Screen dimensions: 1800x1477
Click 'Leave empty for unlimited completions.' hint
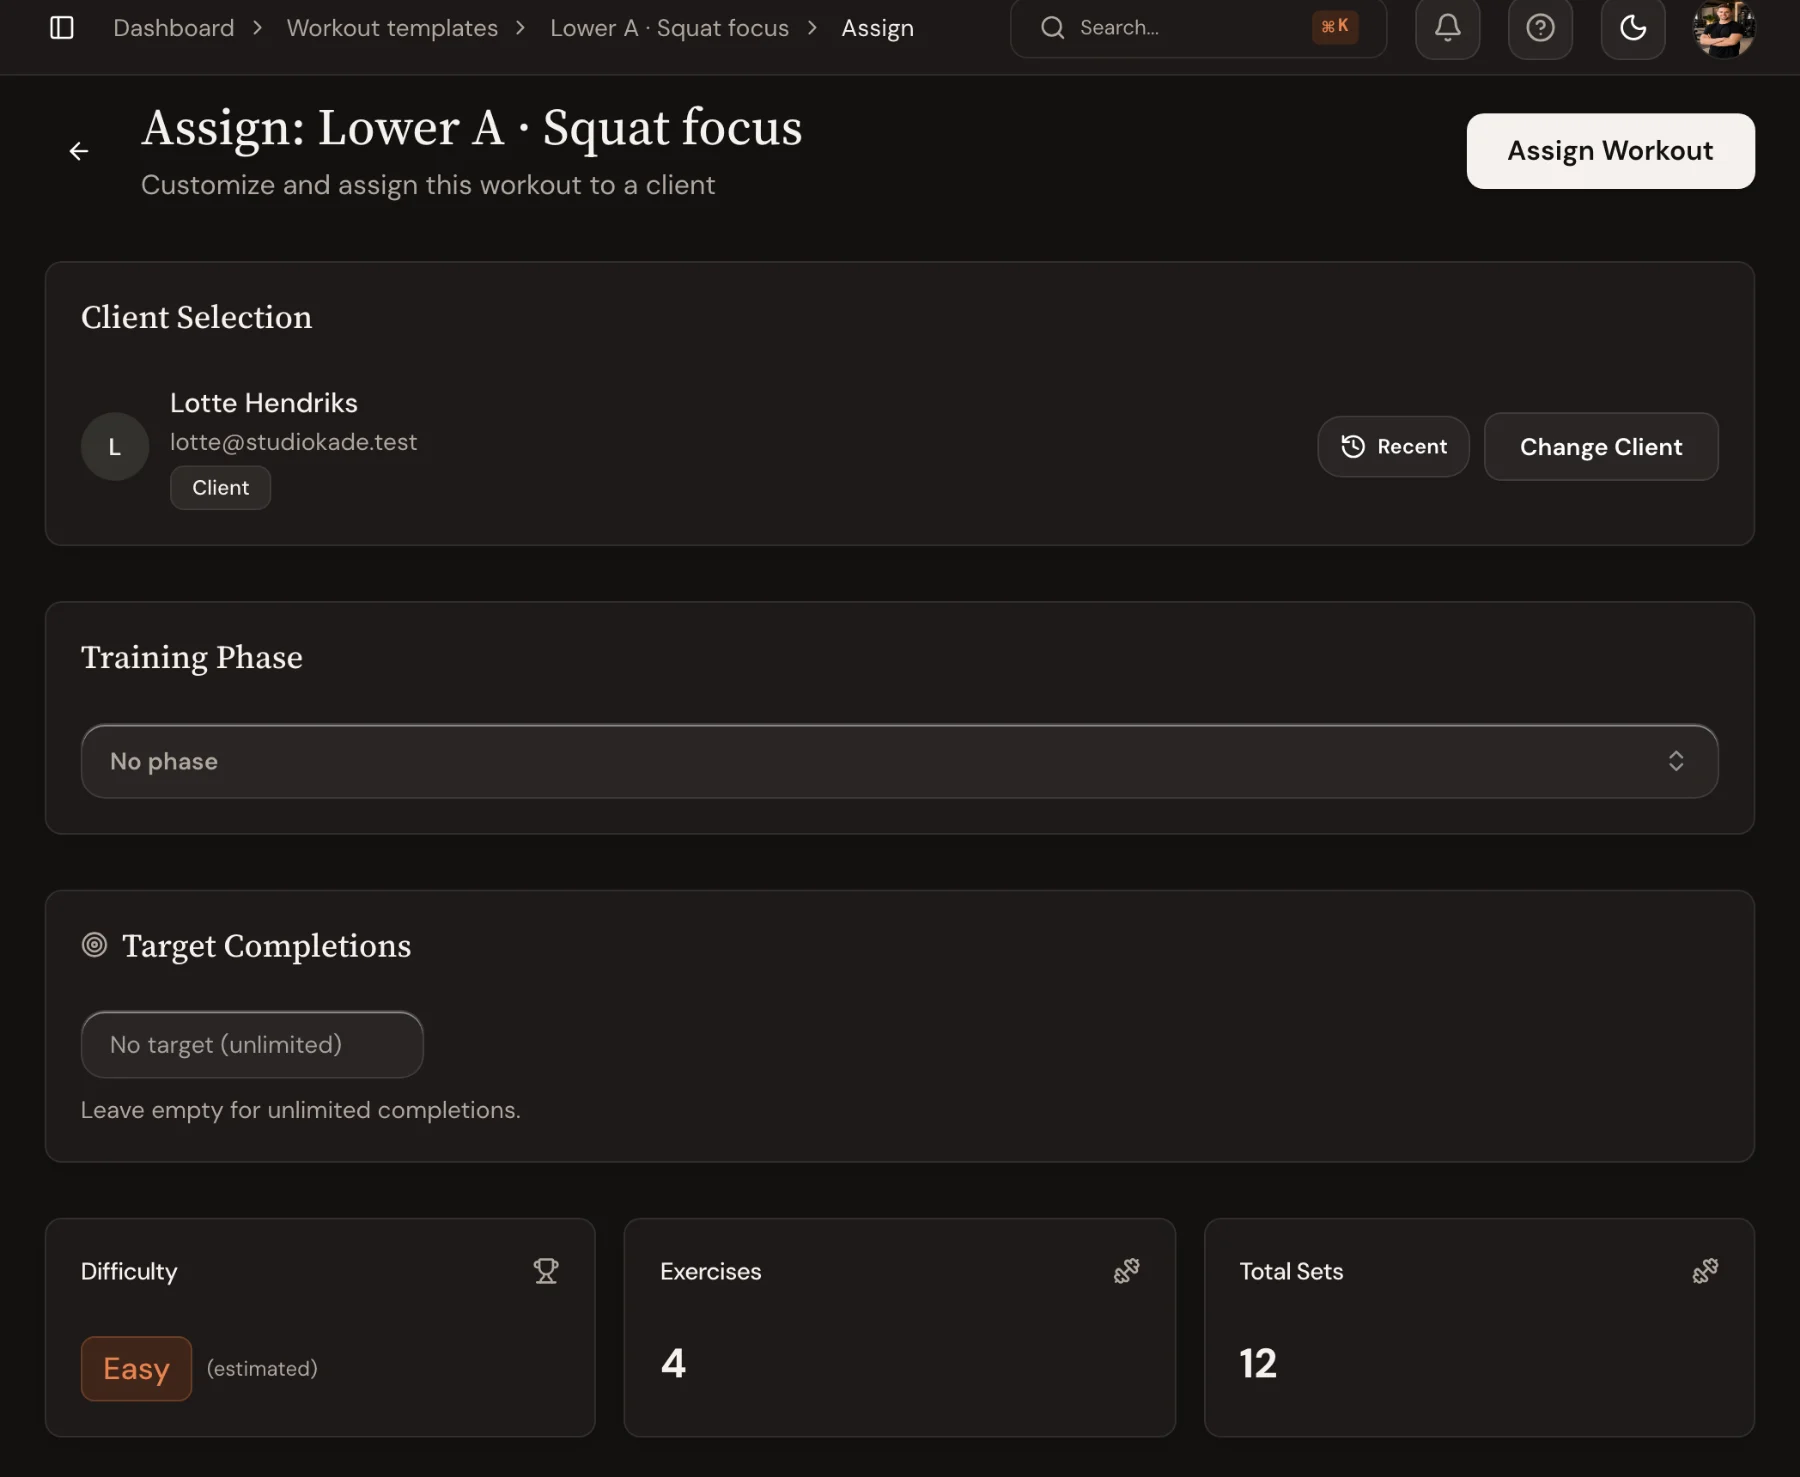300,1110
